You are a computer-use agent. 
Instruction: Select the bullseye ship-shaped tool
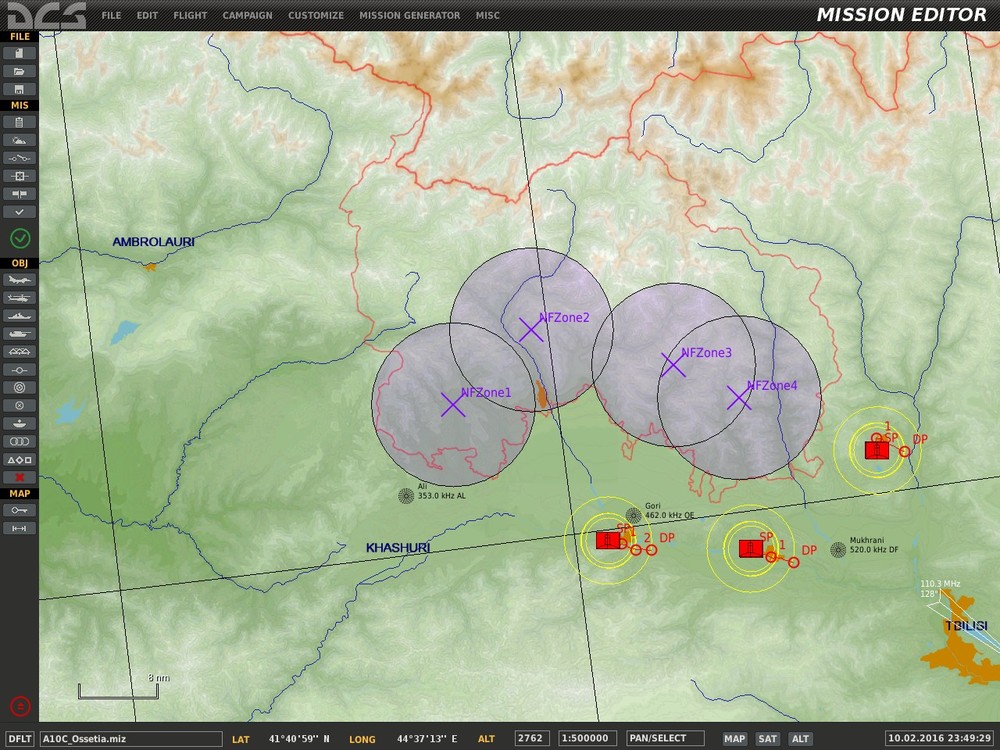(19, 423)
